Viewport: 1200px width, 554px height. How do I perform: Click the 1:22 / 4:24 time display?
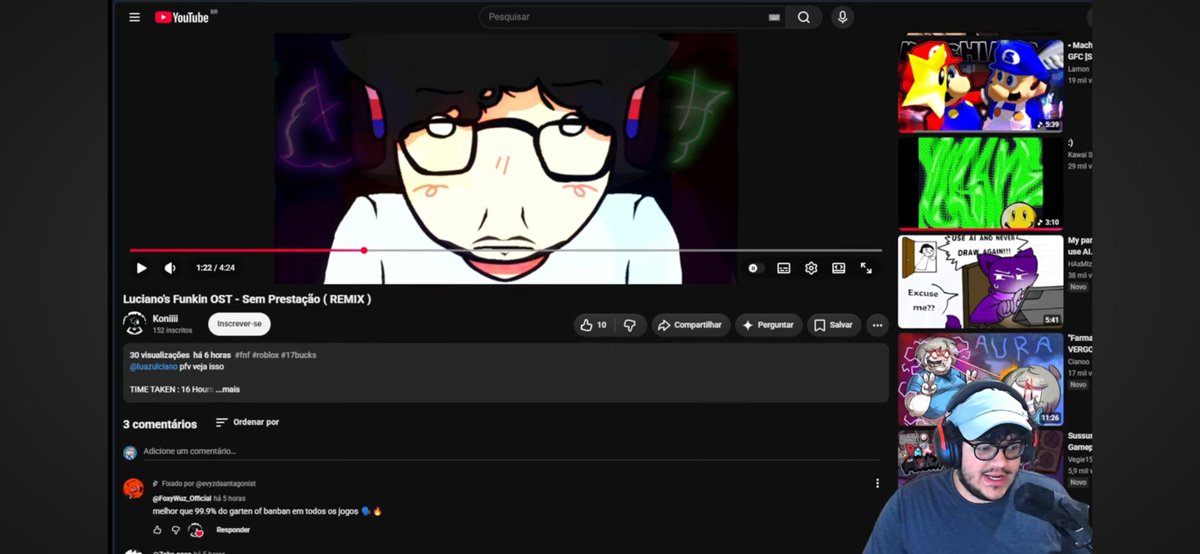[215, 268]
